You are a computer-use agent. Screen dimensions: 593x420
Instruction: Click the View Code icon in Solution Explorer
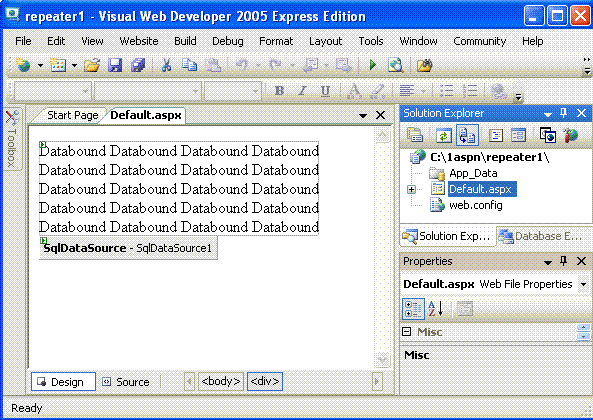point(496,135)
